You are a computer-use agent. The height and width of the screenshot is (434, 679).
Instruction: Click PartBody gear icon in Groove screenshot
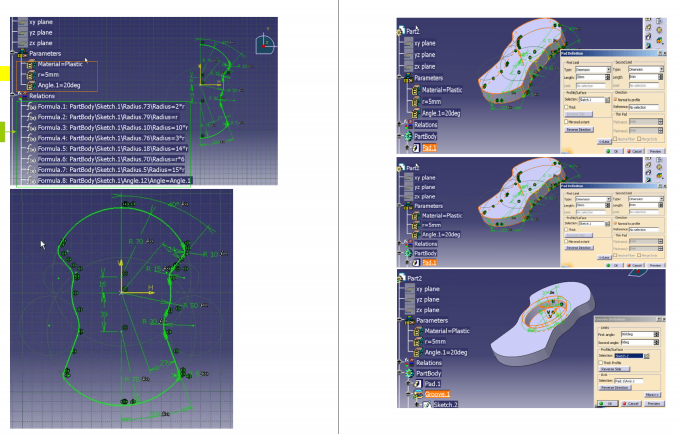click(410, 373)
